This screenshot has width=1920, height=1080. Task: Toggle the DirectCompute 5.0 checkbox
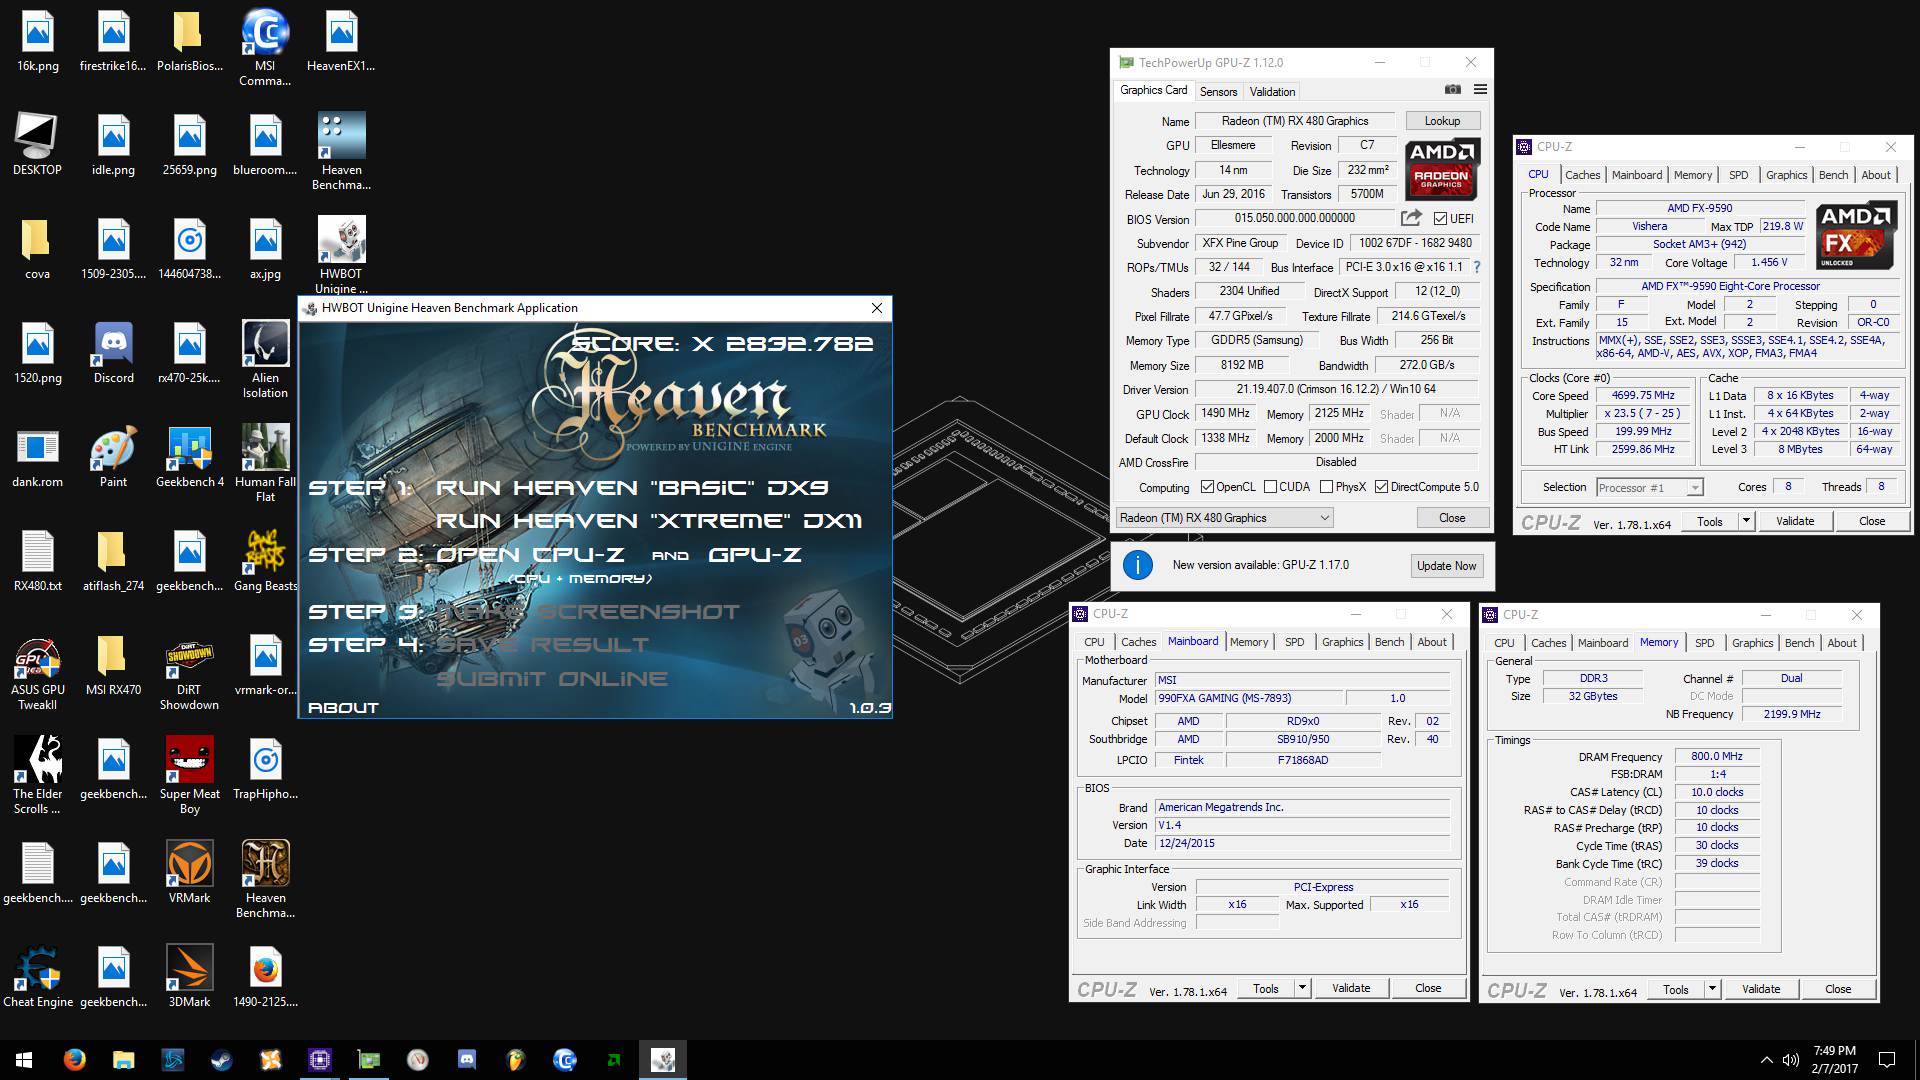1381,487
